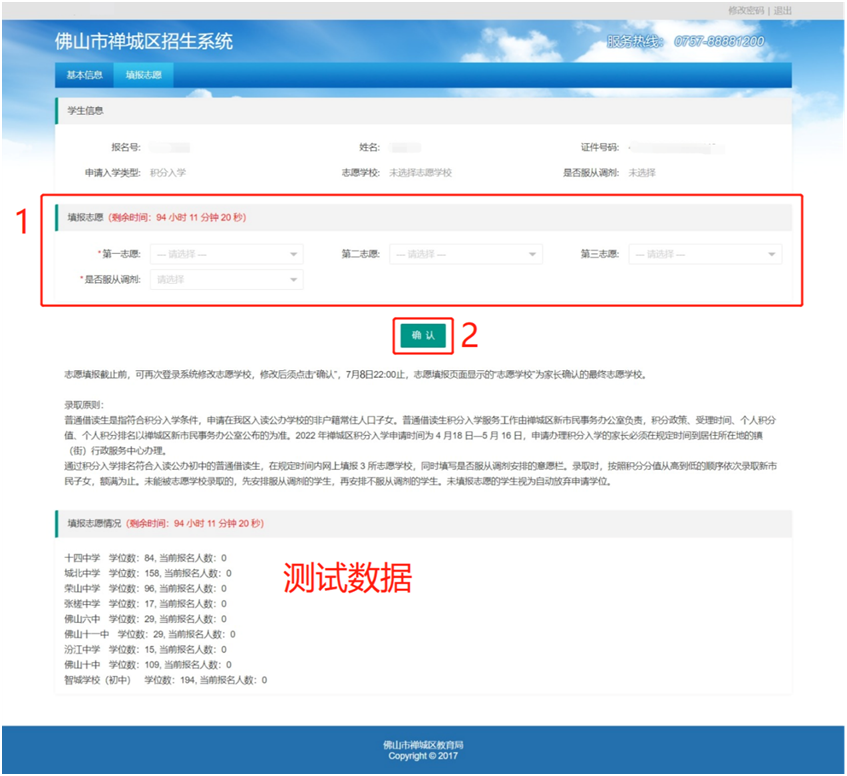
Task: Click the red 测试数据 watermark text
Action: click(347, 577)
